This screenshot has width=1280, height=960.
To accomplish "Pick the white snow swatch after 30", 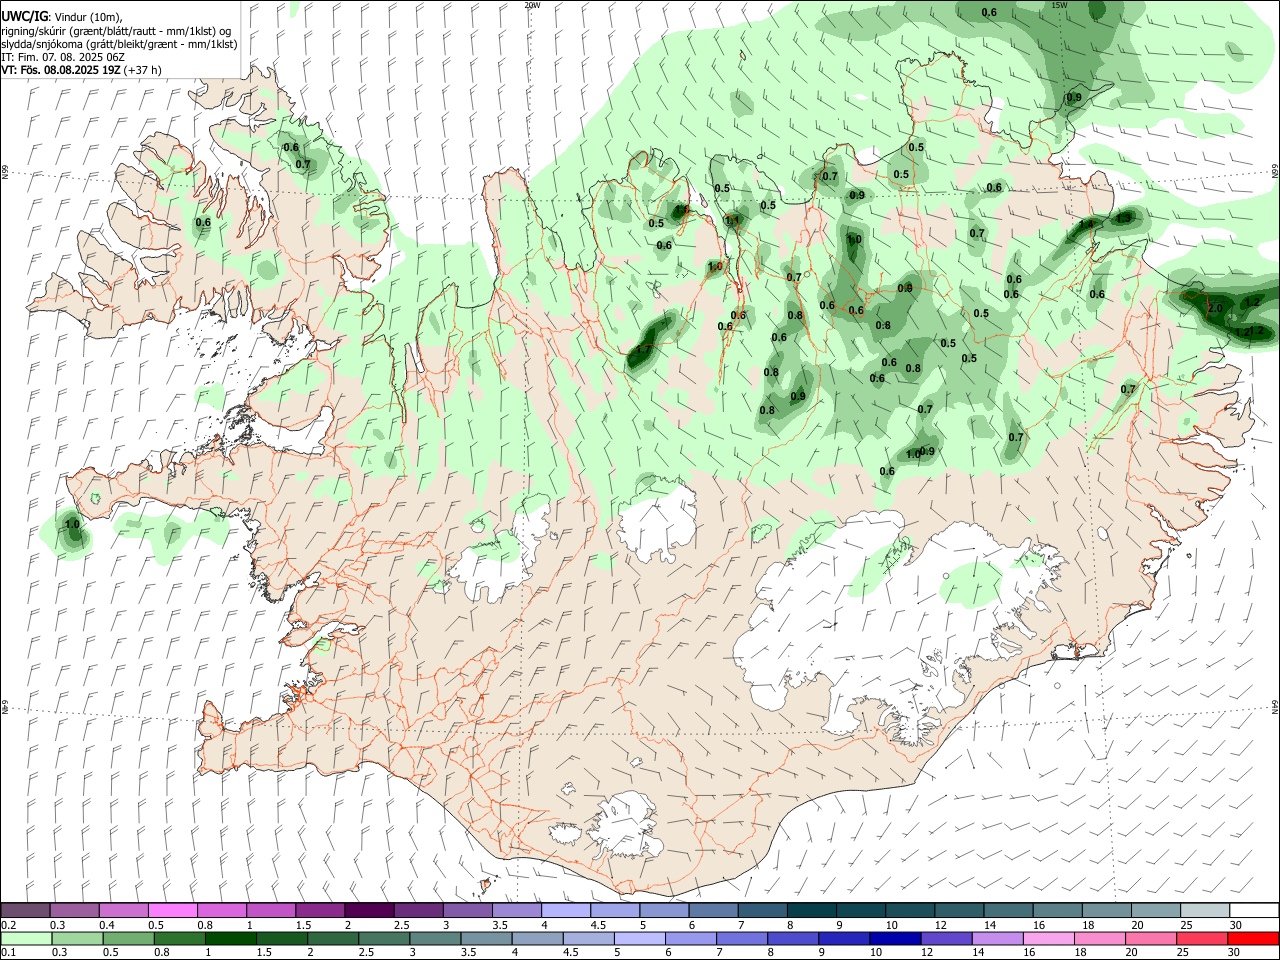I will pyautogui.click(x=1253, y=910).
